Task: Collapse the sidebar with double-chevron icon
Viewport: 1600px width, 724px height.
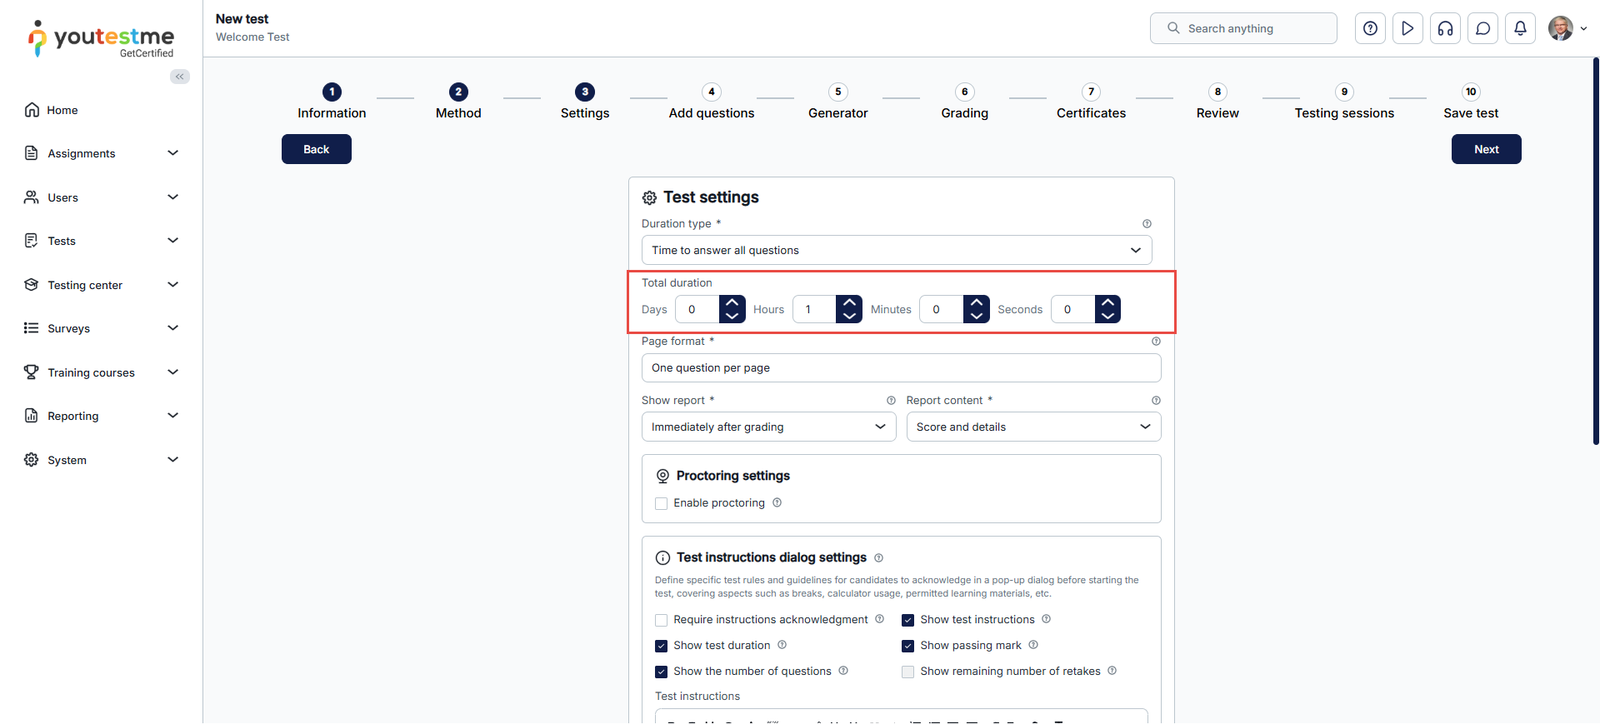Action: point(180,77)
